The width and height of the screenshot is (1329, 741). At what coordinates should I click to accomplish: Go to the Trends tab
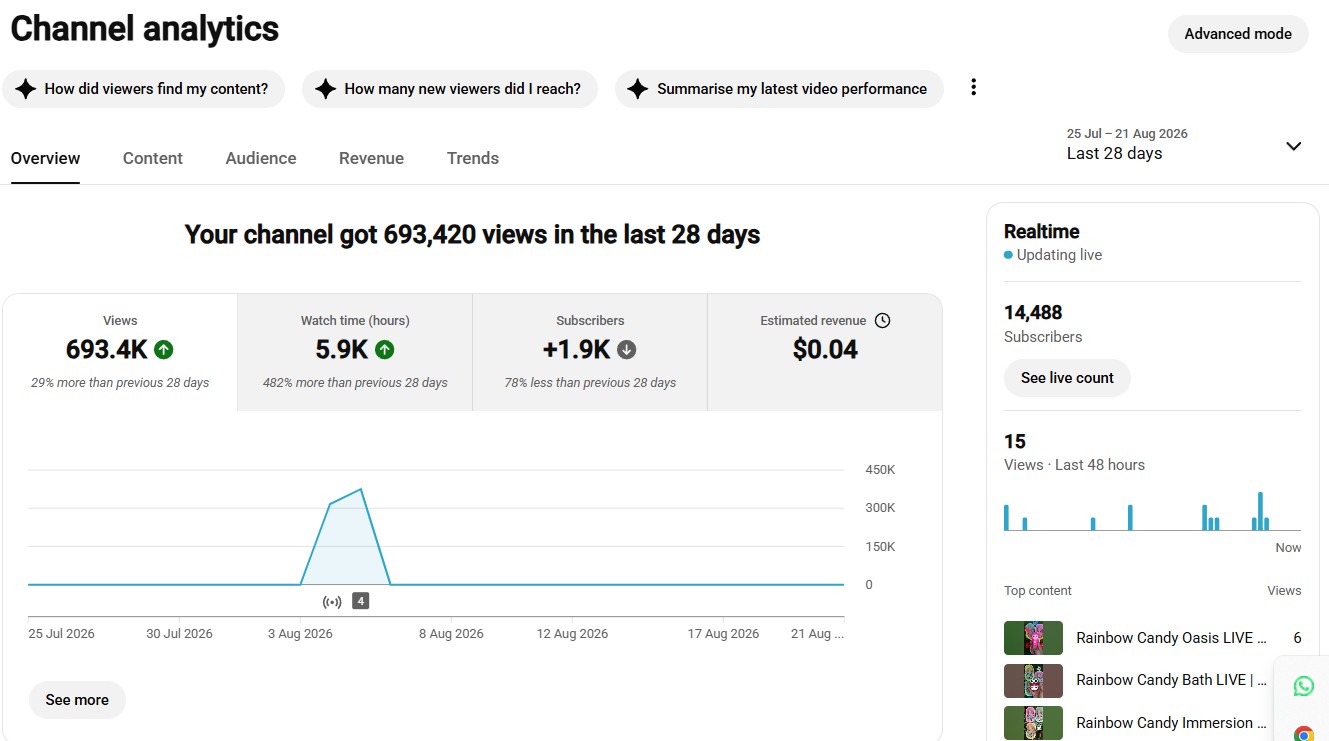coord(473,158)
